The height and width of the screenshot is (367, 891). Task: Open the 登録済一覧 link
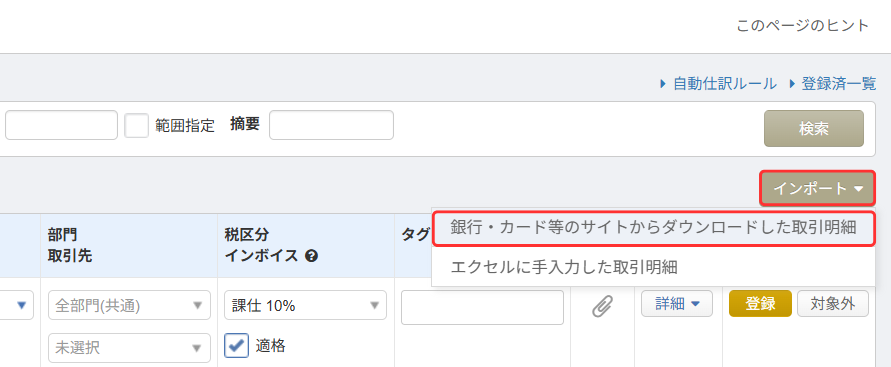839,84
